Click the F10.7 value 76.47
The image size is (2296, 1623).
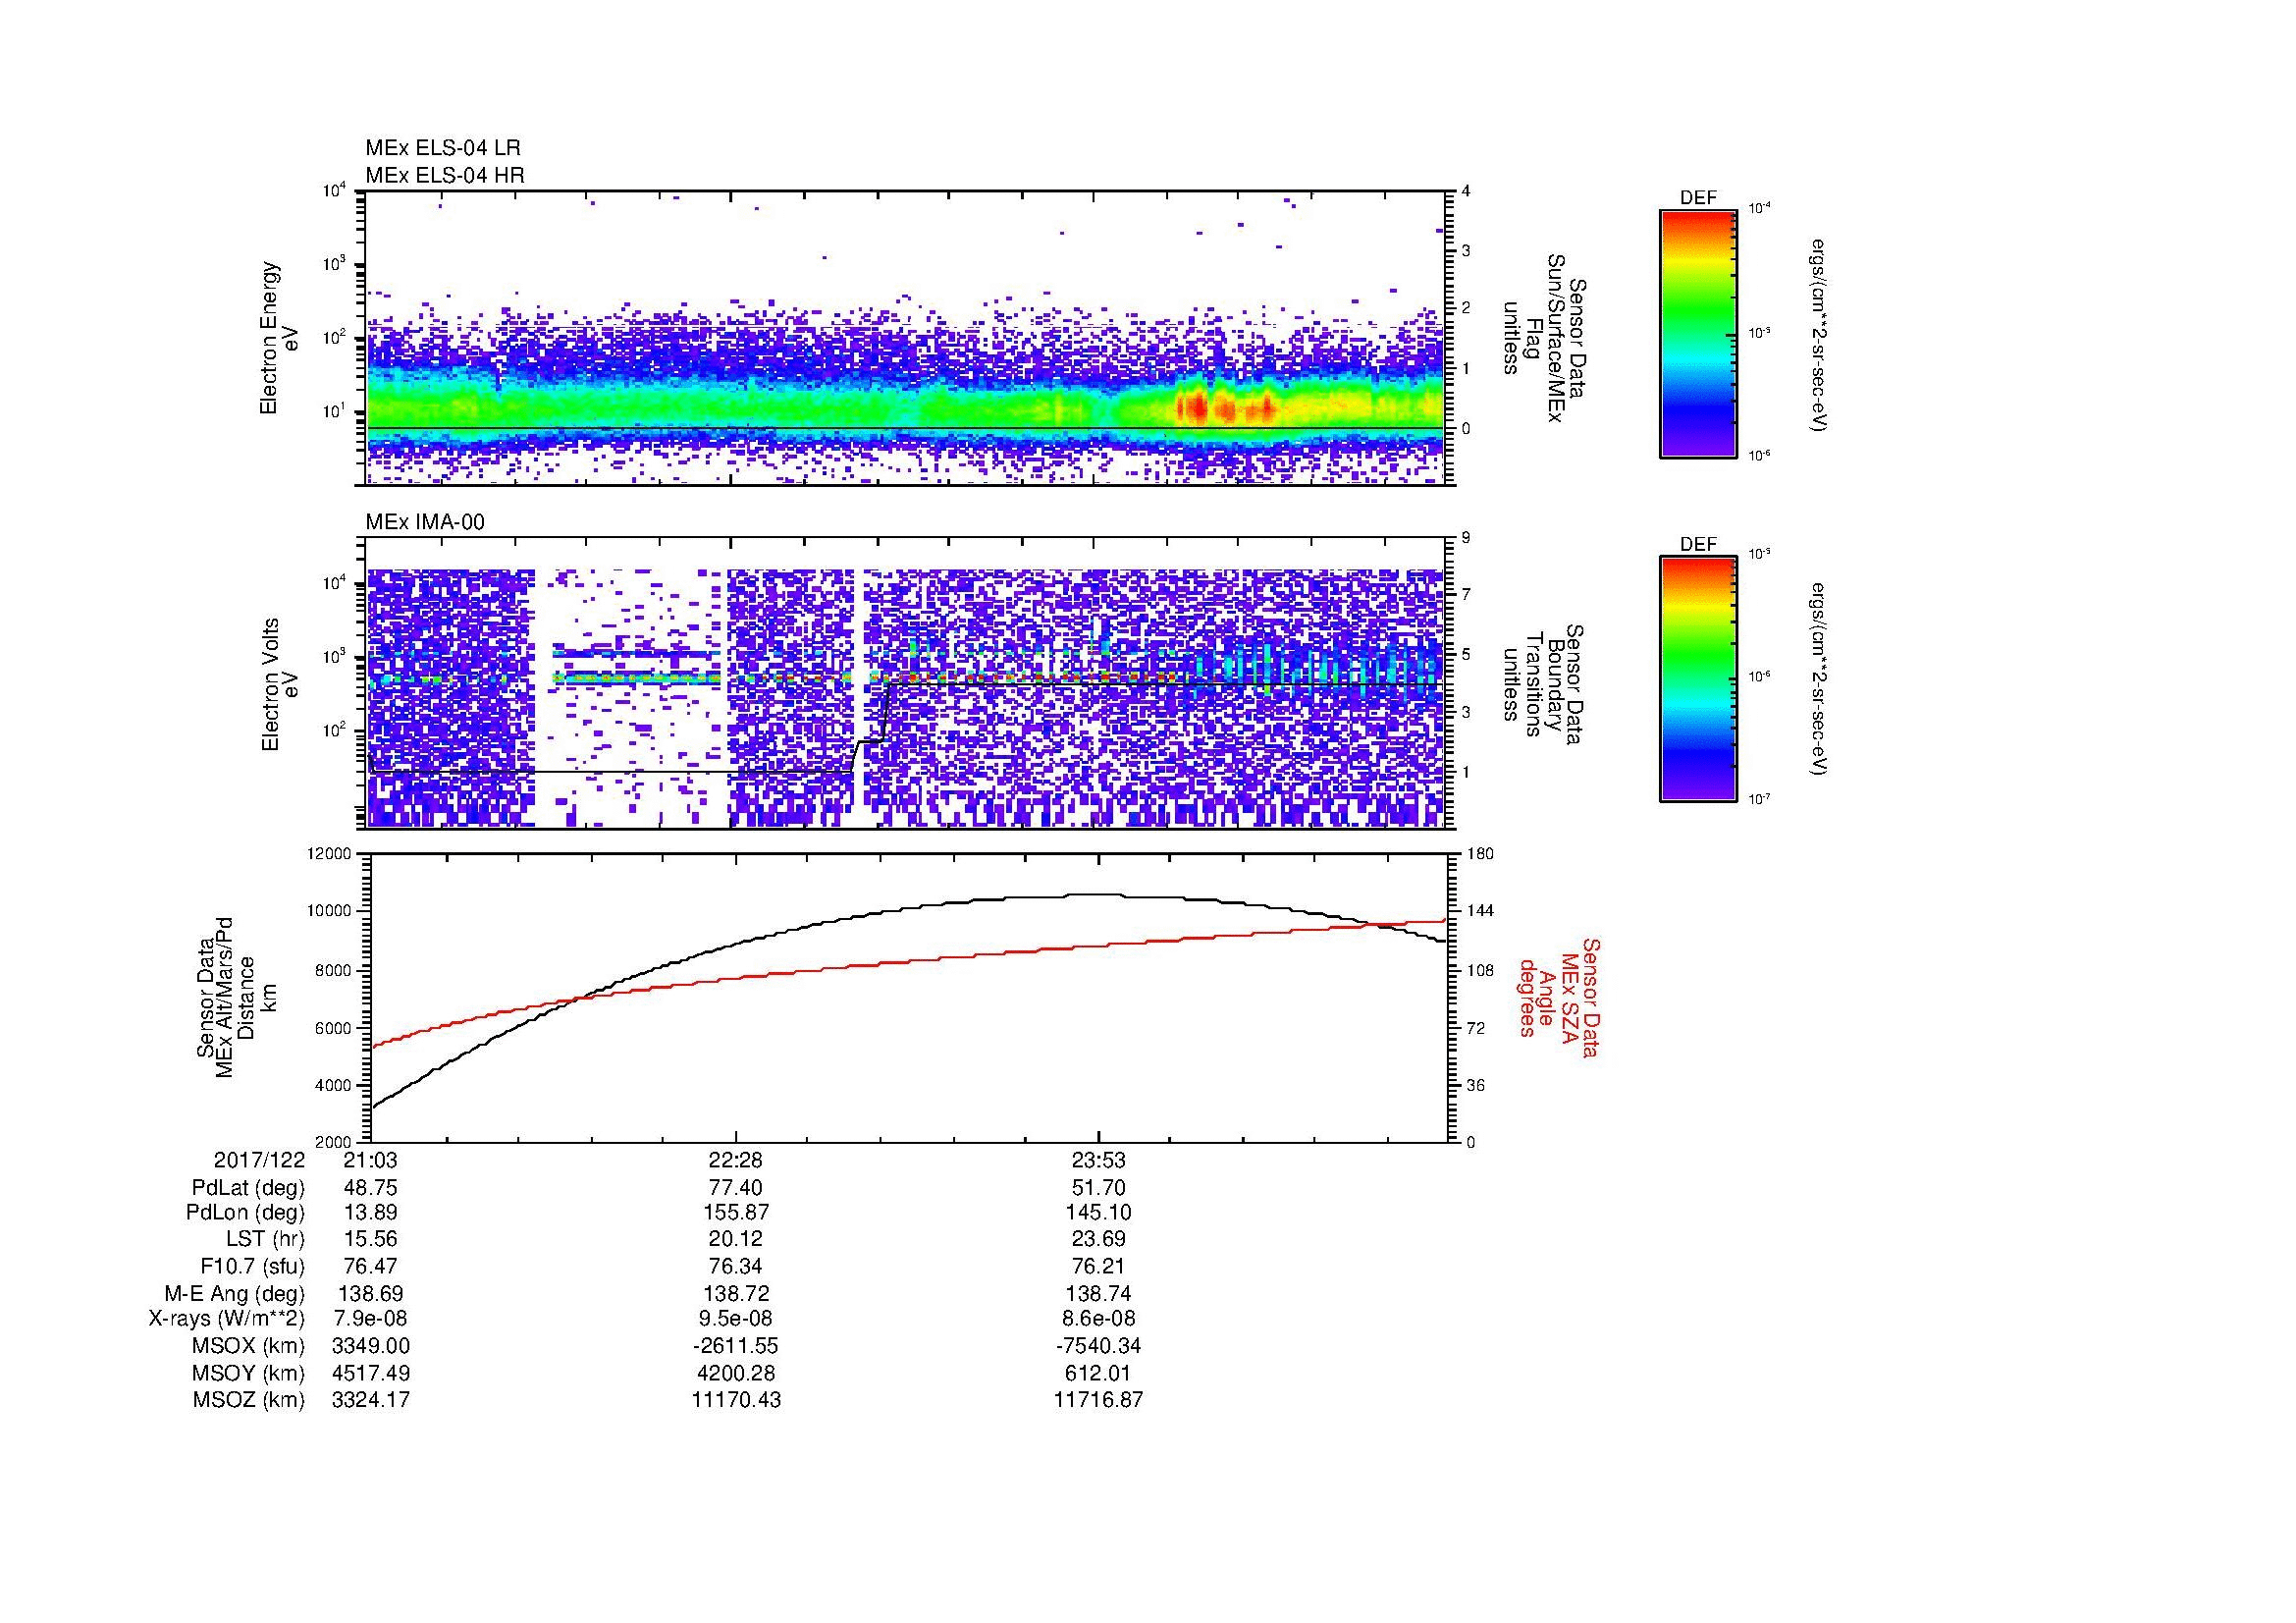[371, 1266]
